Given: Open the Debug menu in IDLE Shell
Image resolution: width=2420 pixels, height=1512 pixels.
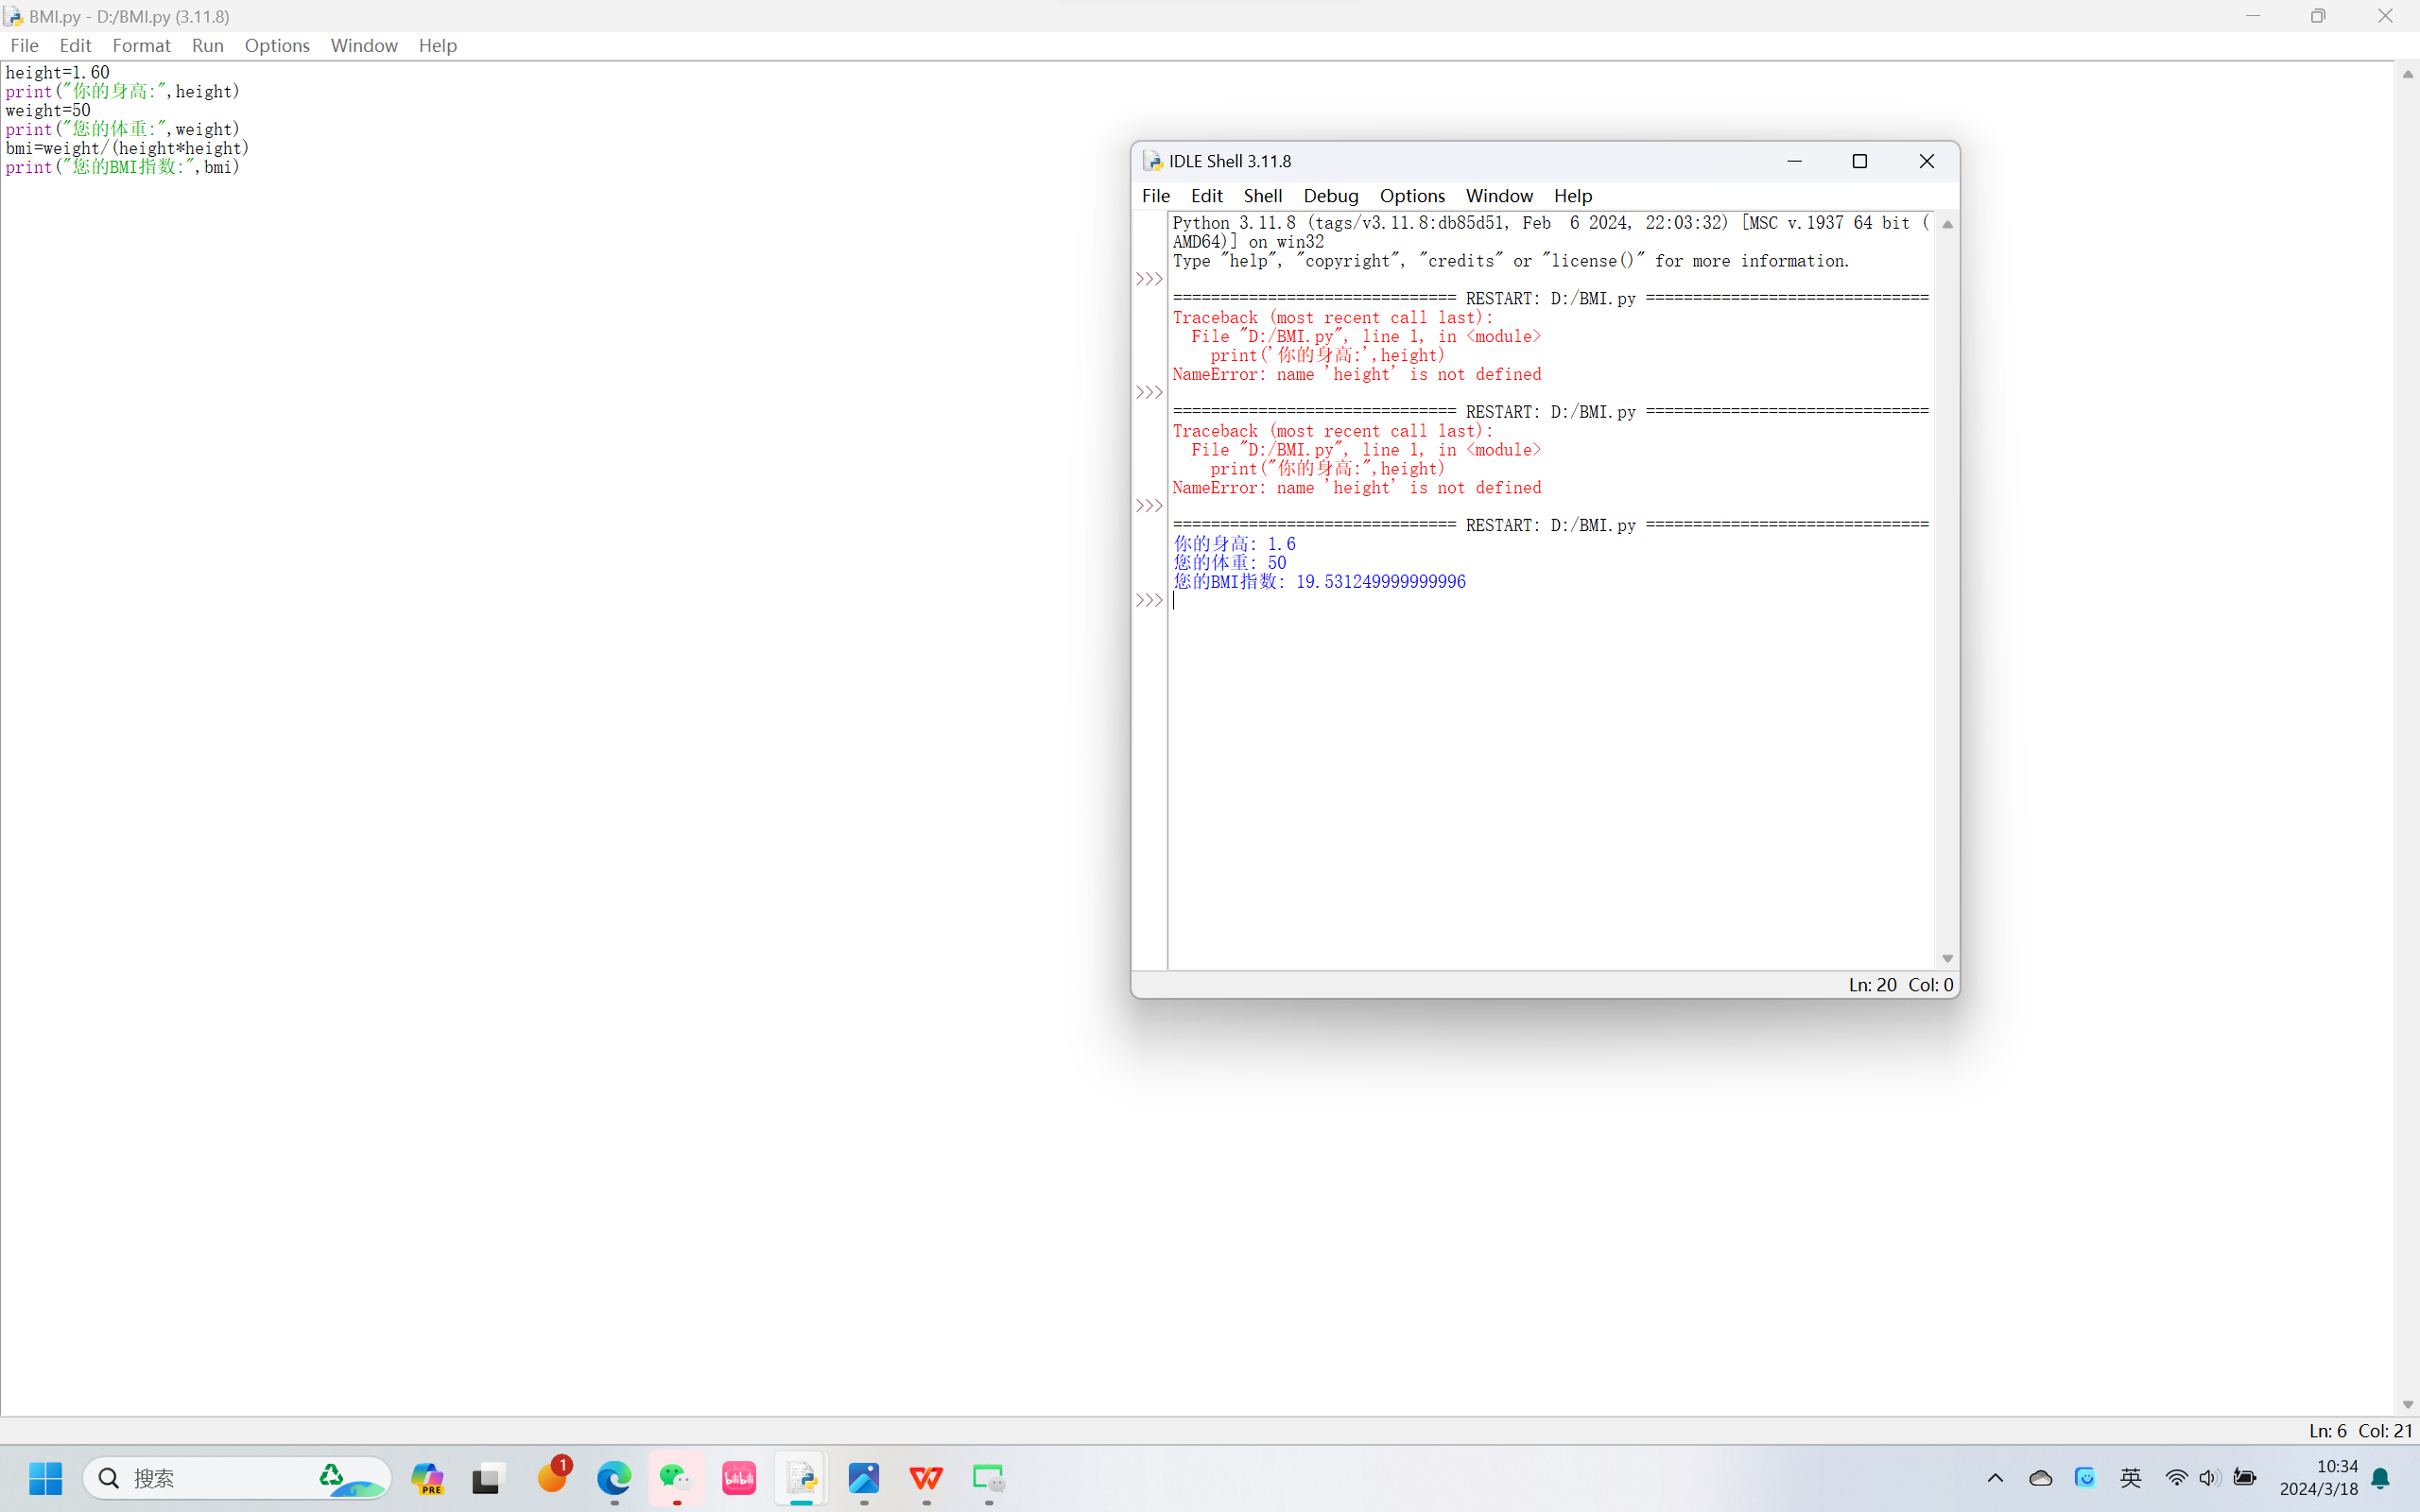Looking at the screenshot, I should (1330, 195).
